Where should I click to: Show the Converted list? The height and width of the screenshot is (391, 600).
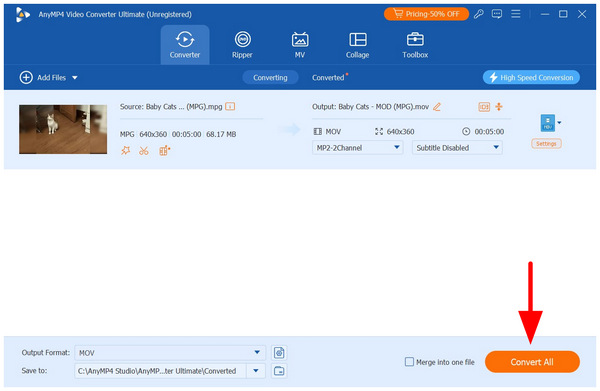(x=328, y=78)
